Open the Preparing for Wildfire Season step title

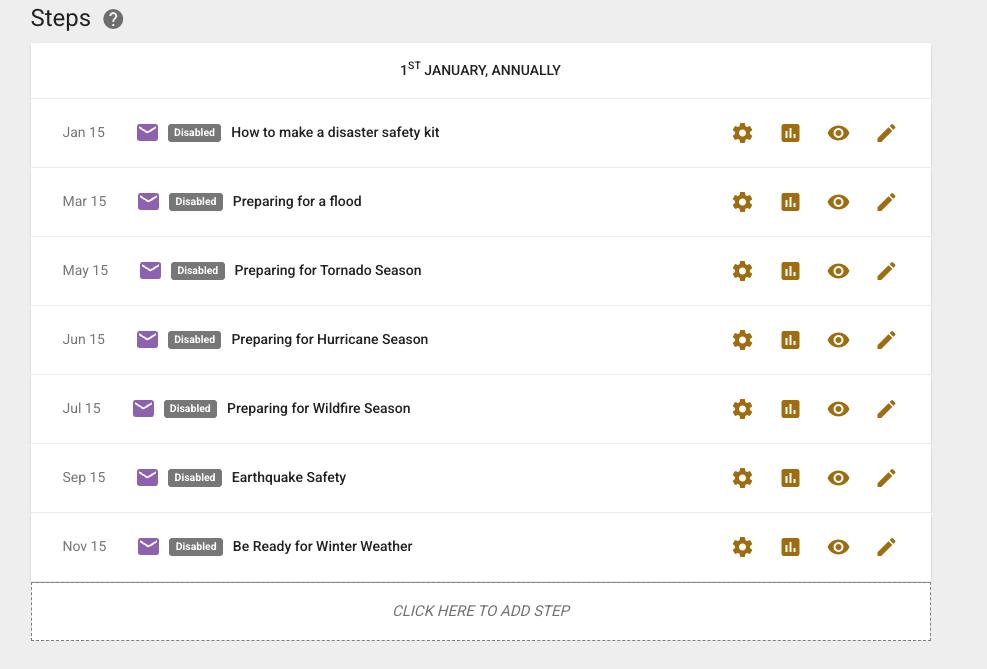[x=318, y=409]
